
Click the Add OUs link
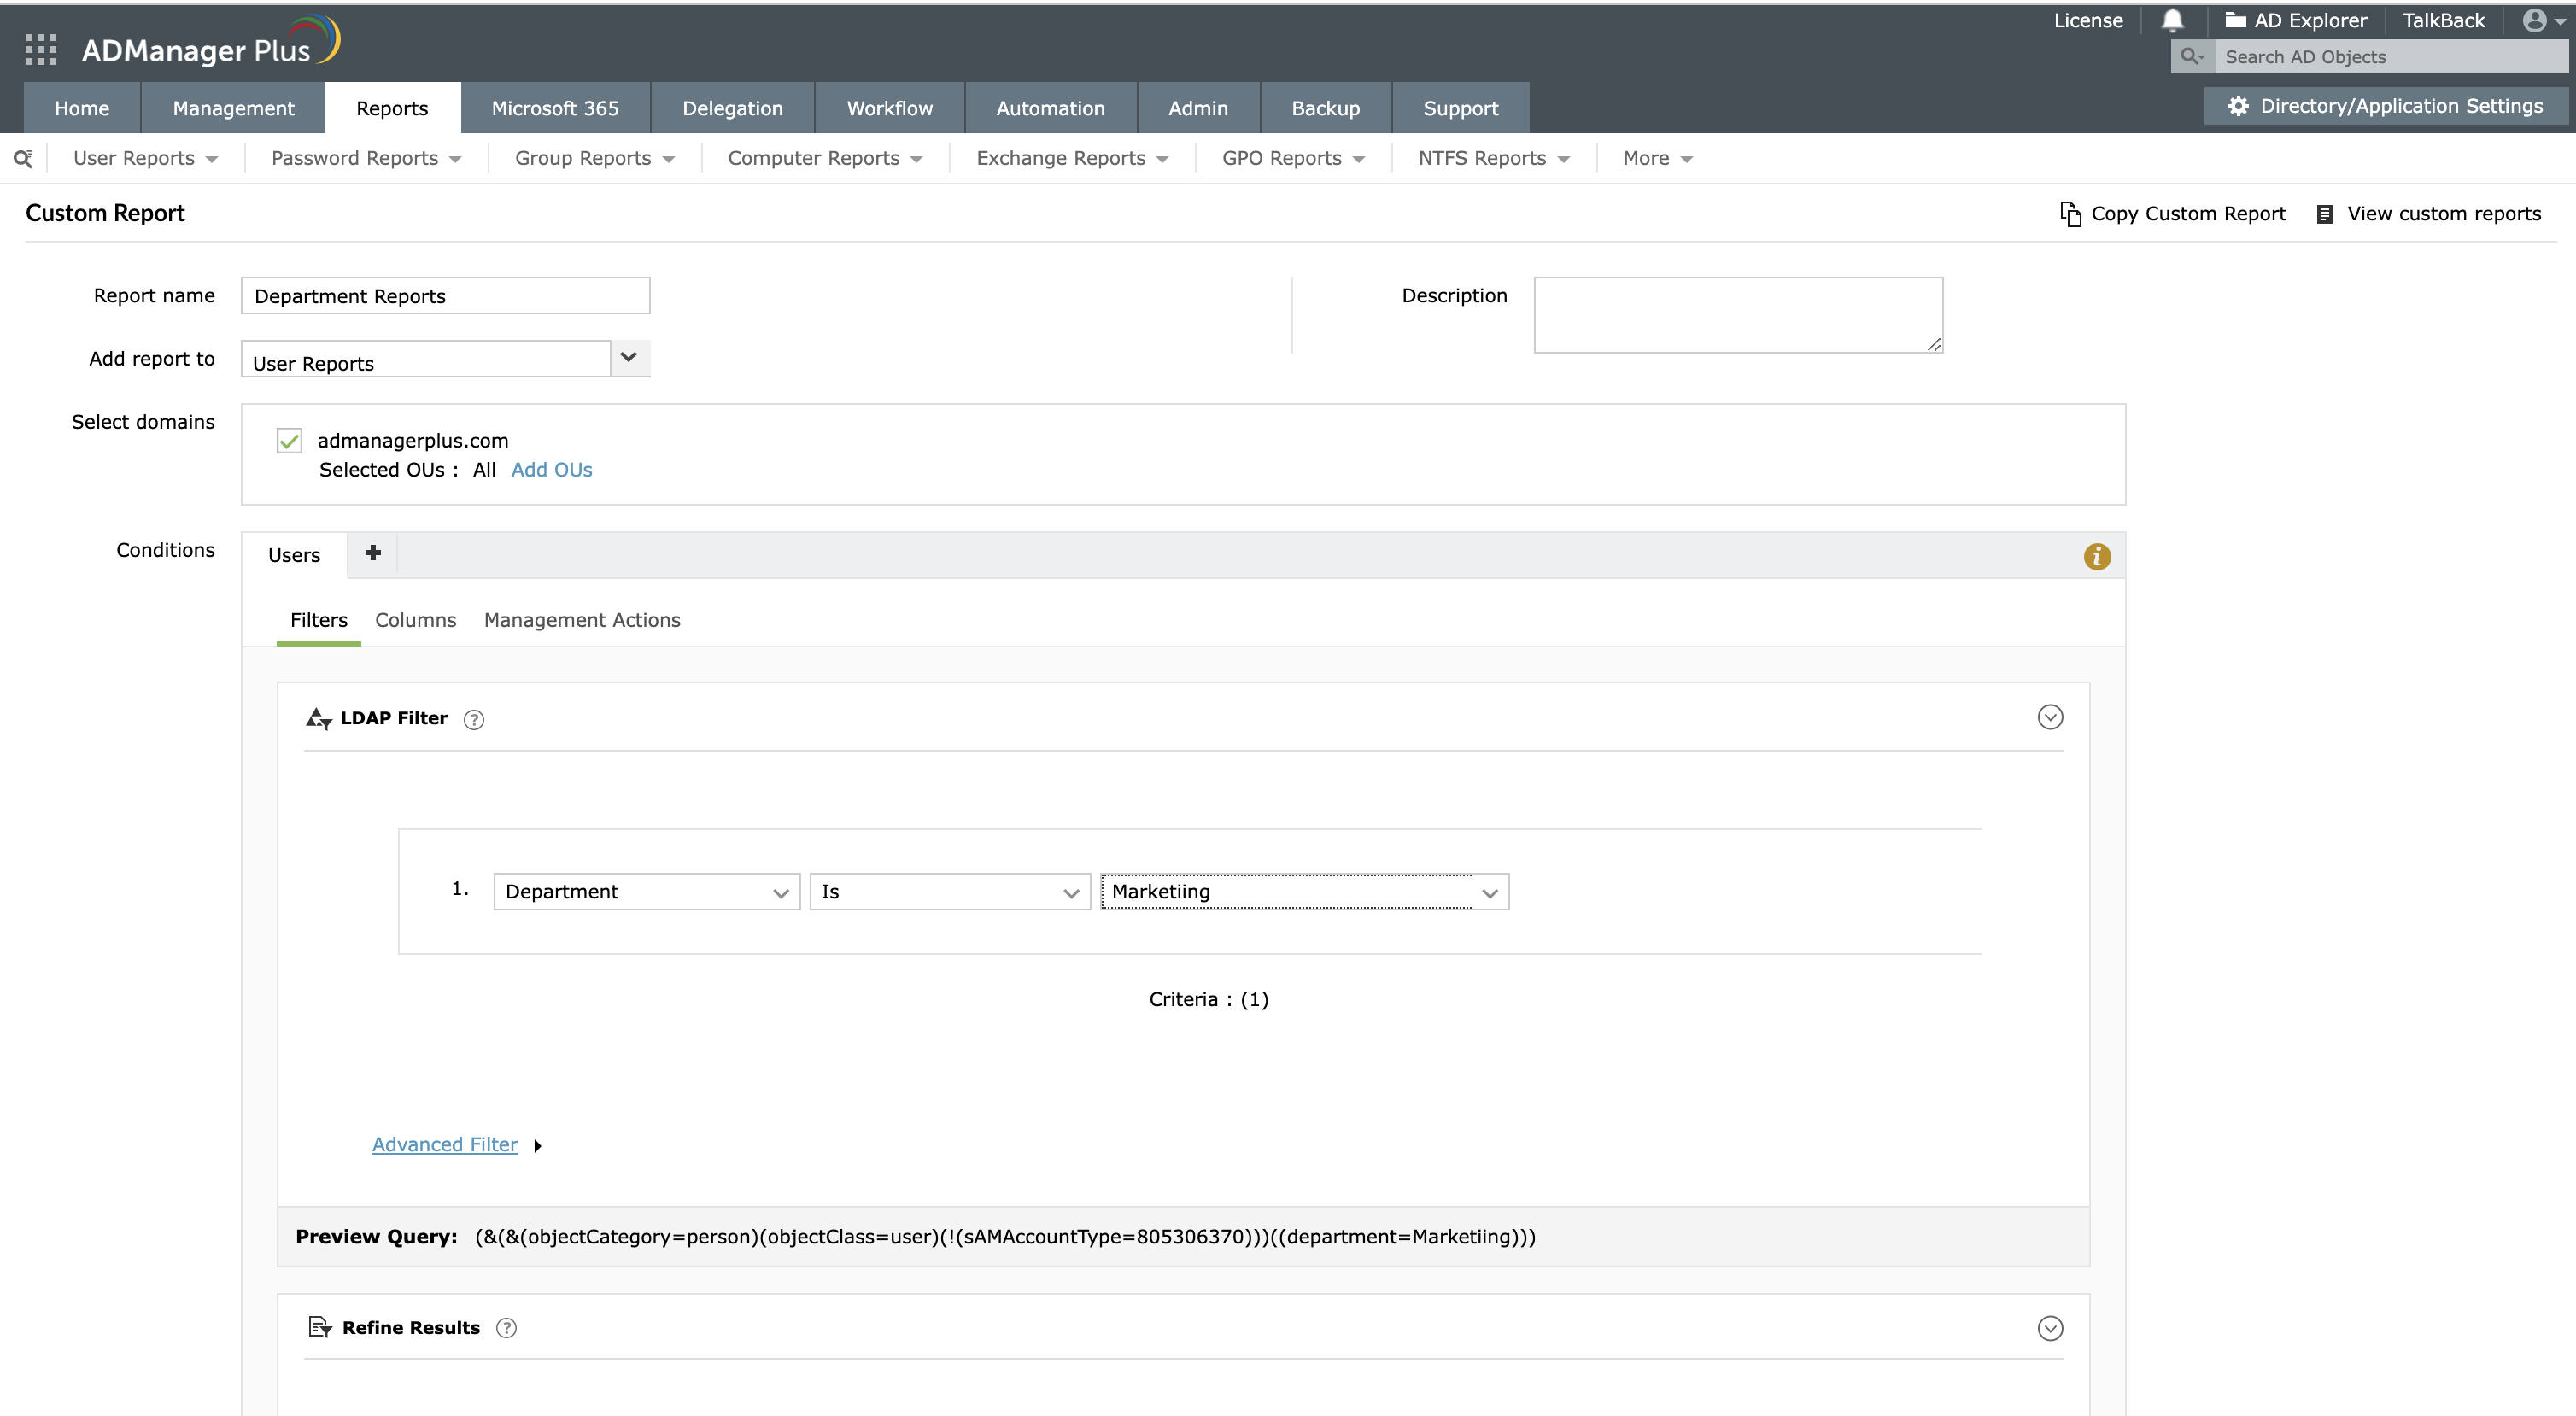coord(551,470)
